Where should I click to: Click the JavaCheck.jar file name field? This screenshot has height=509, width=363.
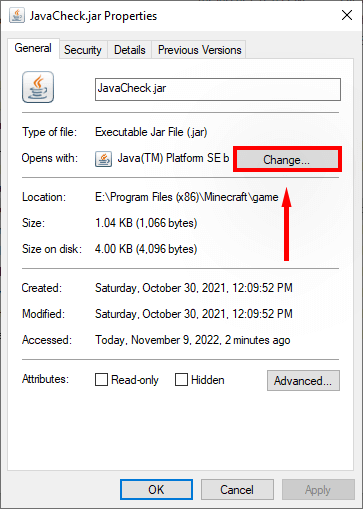coord(218,89)
